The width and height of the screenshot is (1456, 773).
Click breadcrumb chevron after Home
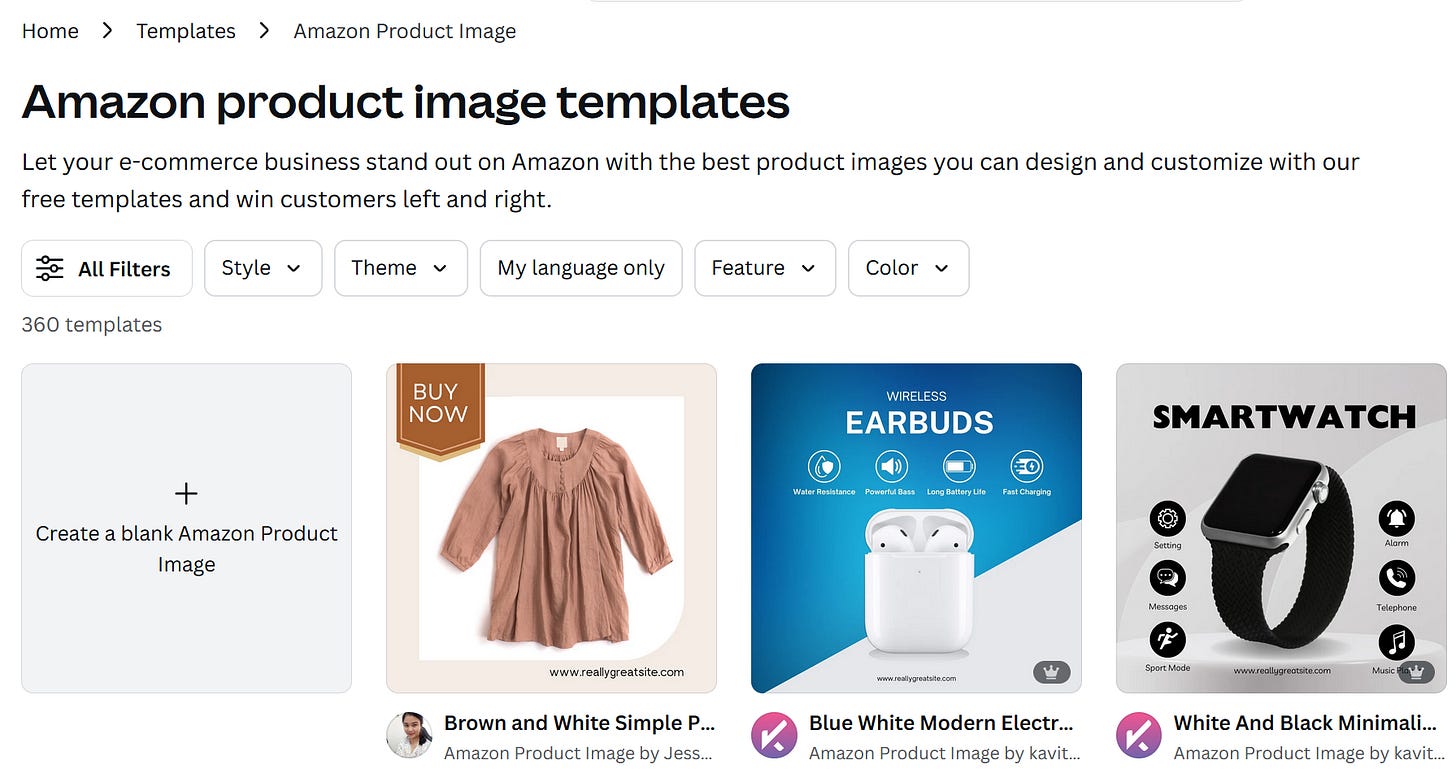[107, 31]
